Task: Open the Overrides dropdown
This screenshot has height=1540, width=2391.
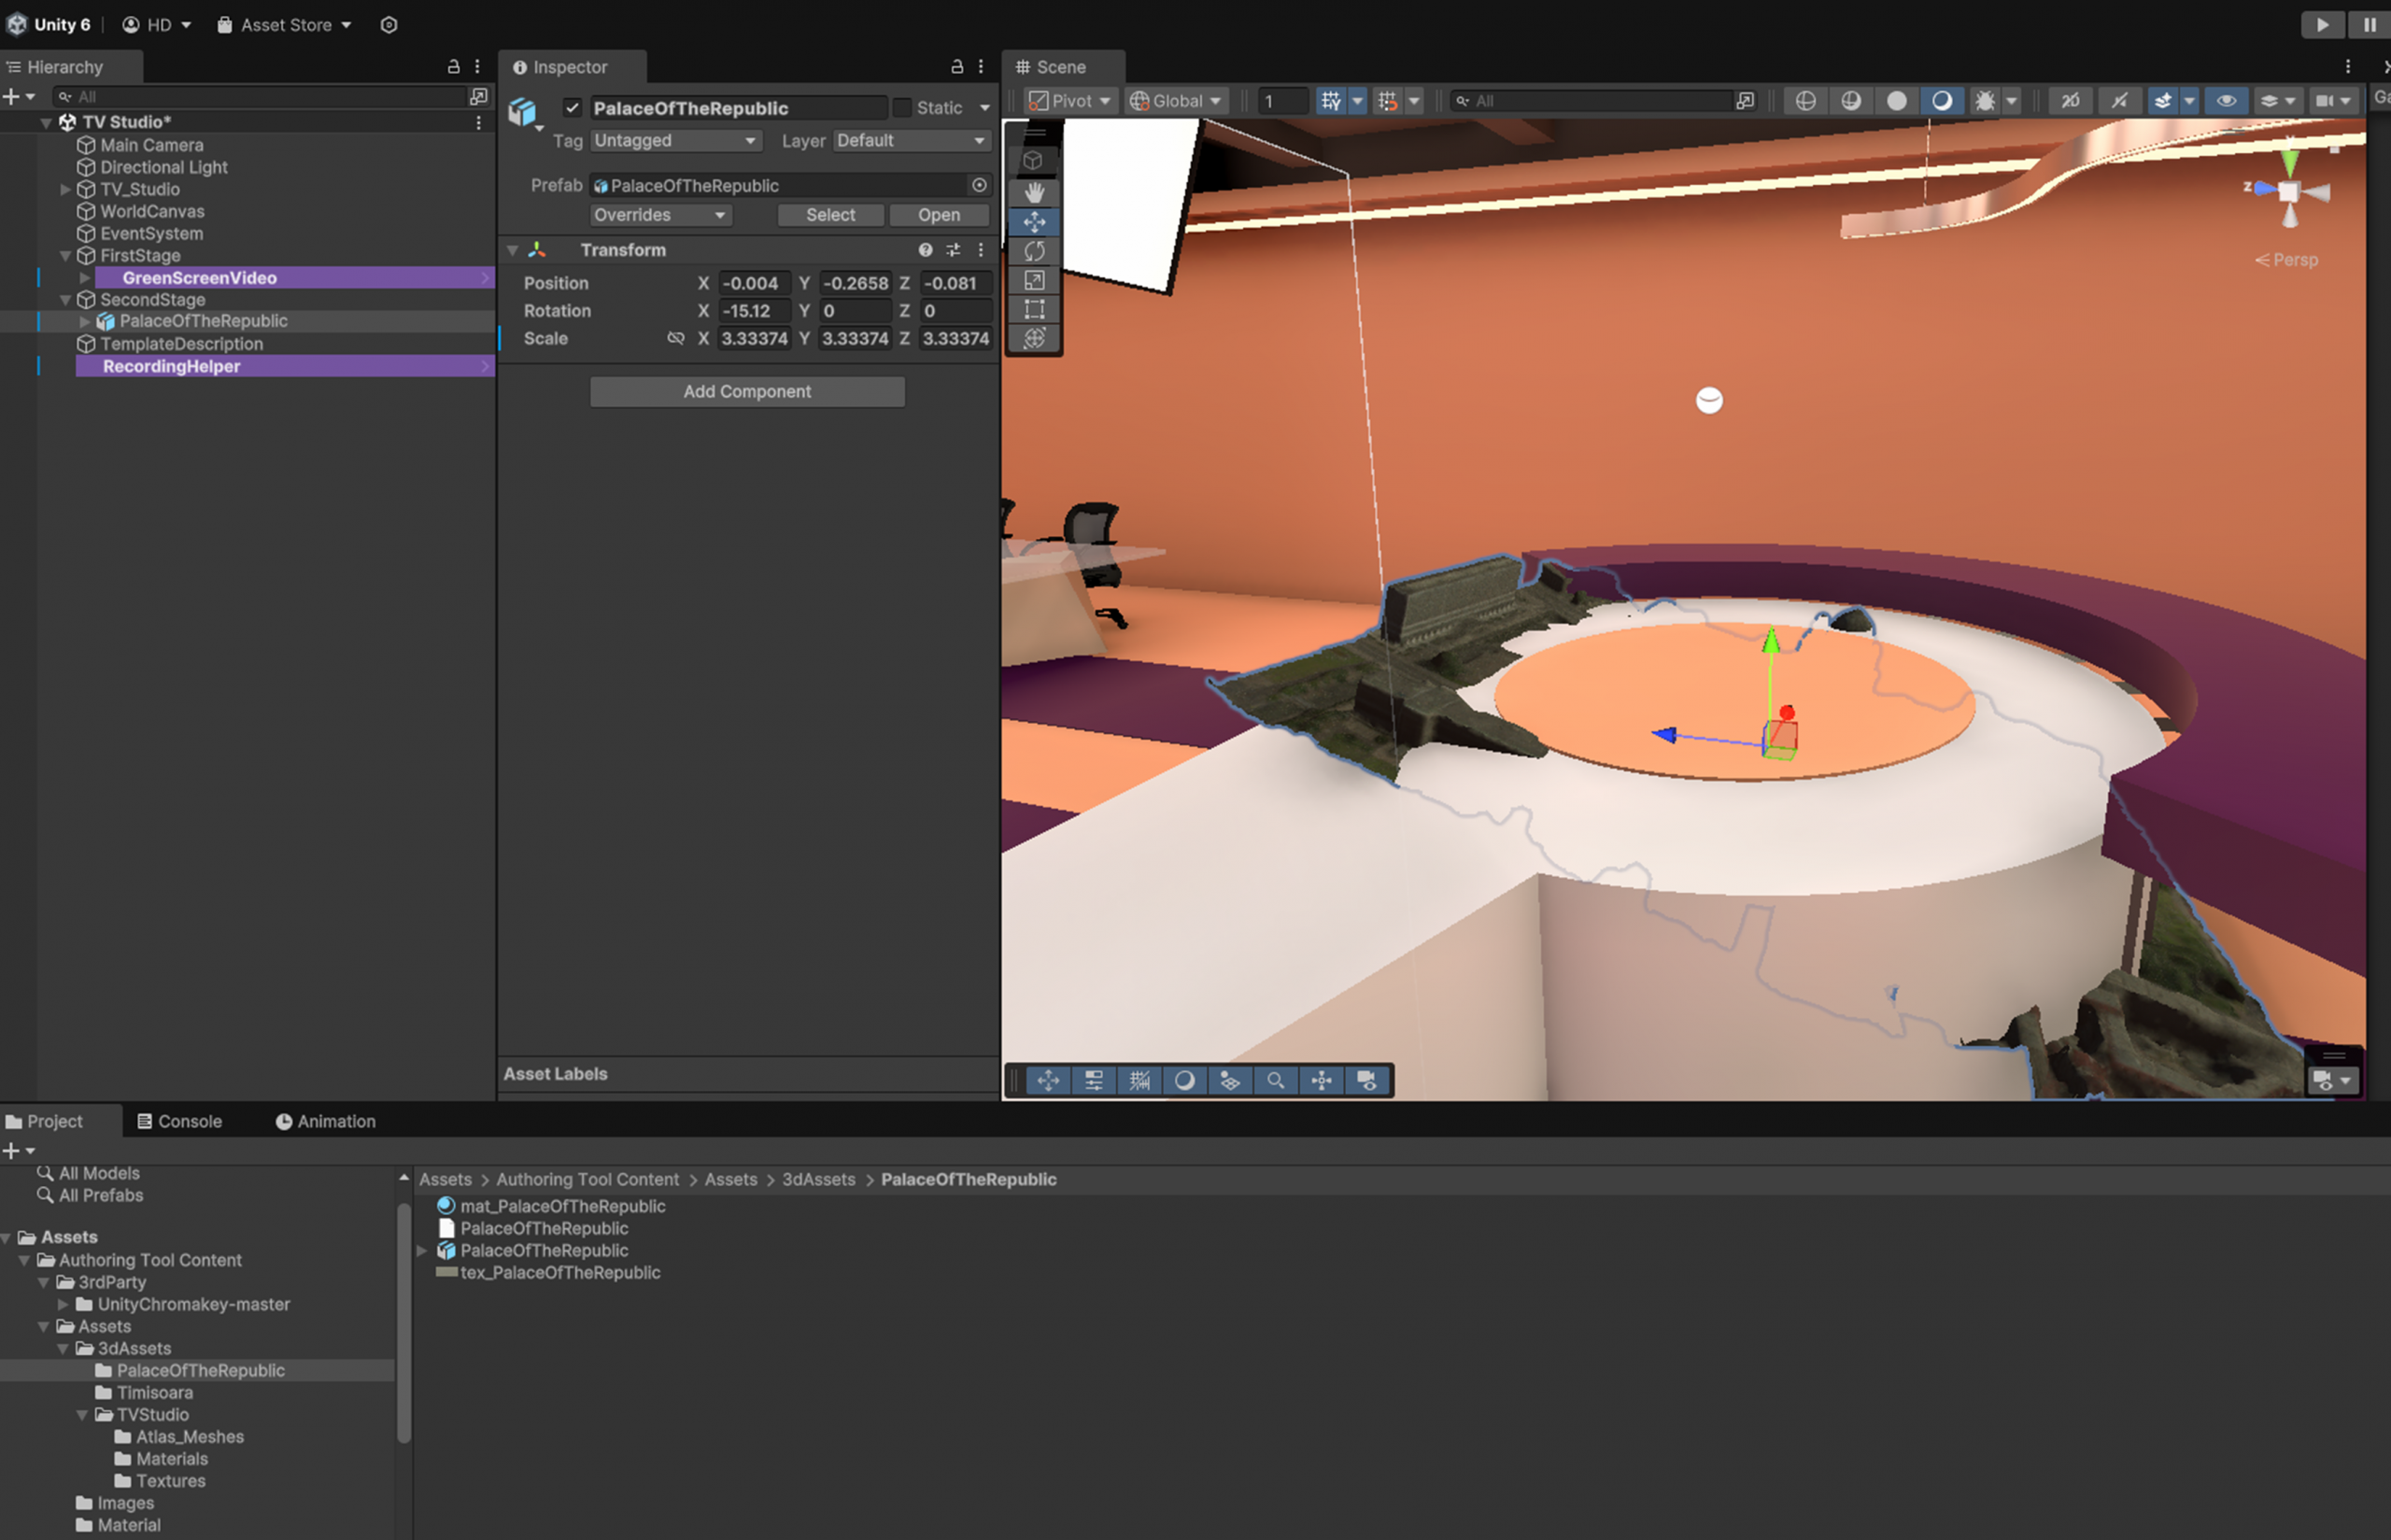Action: [x=659, y=215]
